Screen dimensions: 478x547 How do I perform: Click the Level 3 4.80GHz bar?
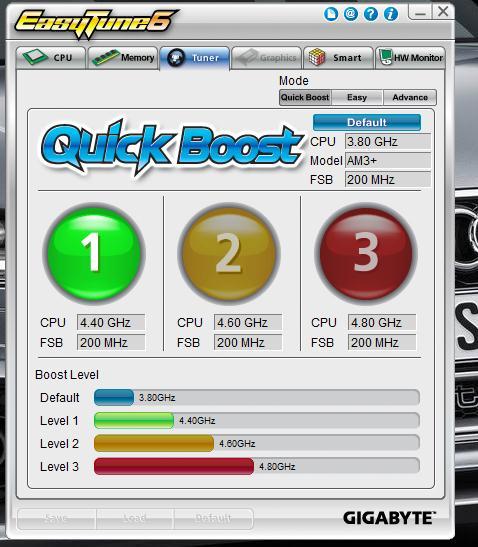[257, 466]
